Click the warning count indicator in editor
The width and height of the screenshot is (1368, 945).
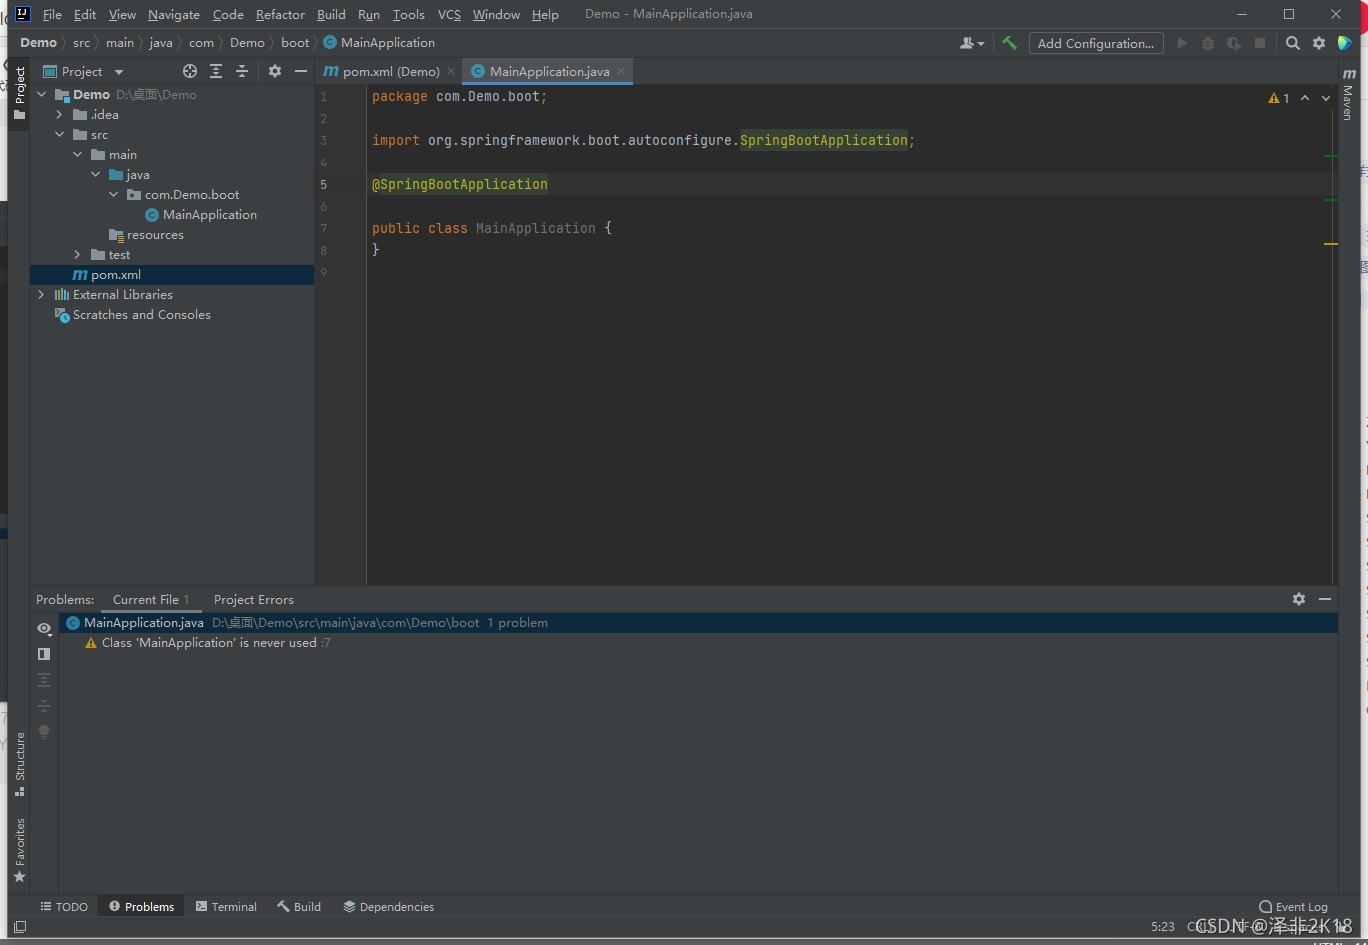[x=1279, y=98]
